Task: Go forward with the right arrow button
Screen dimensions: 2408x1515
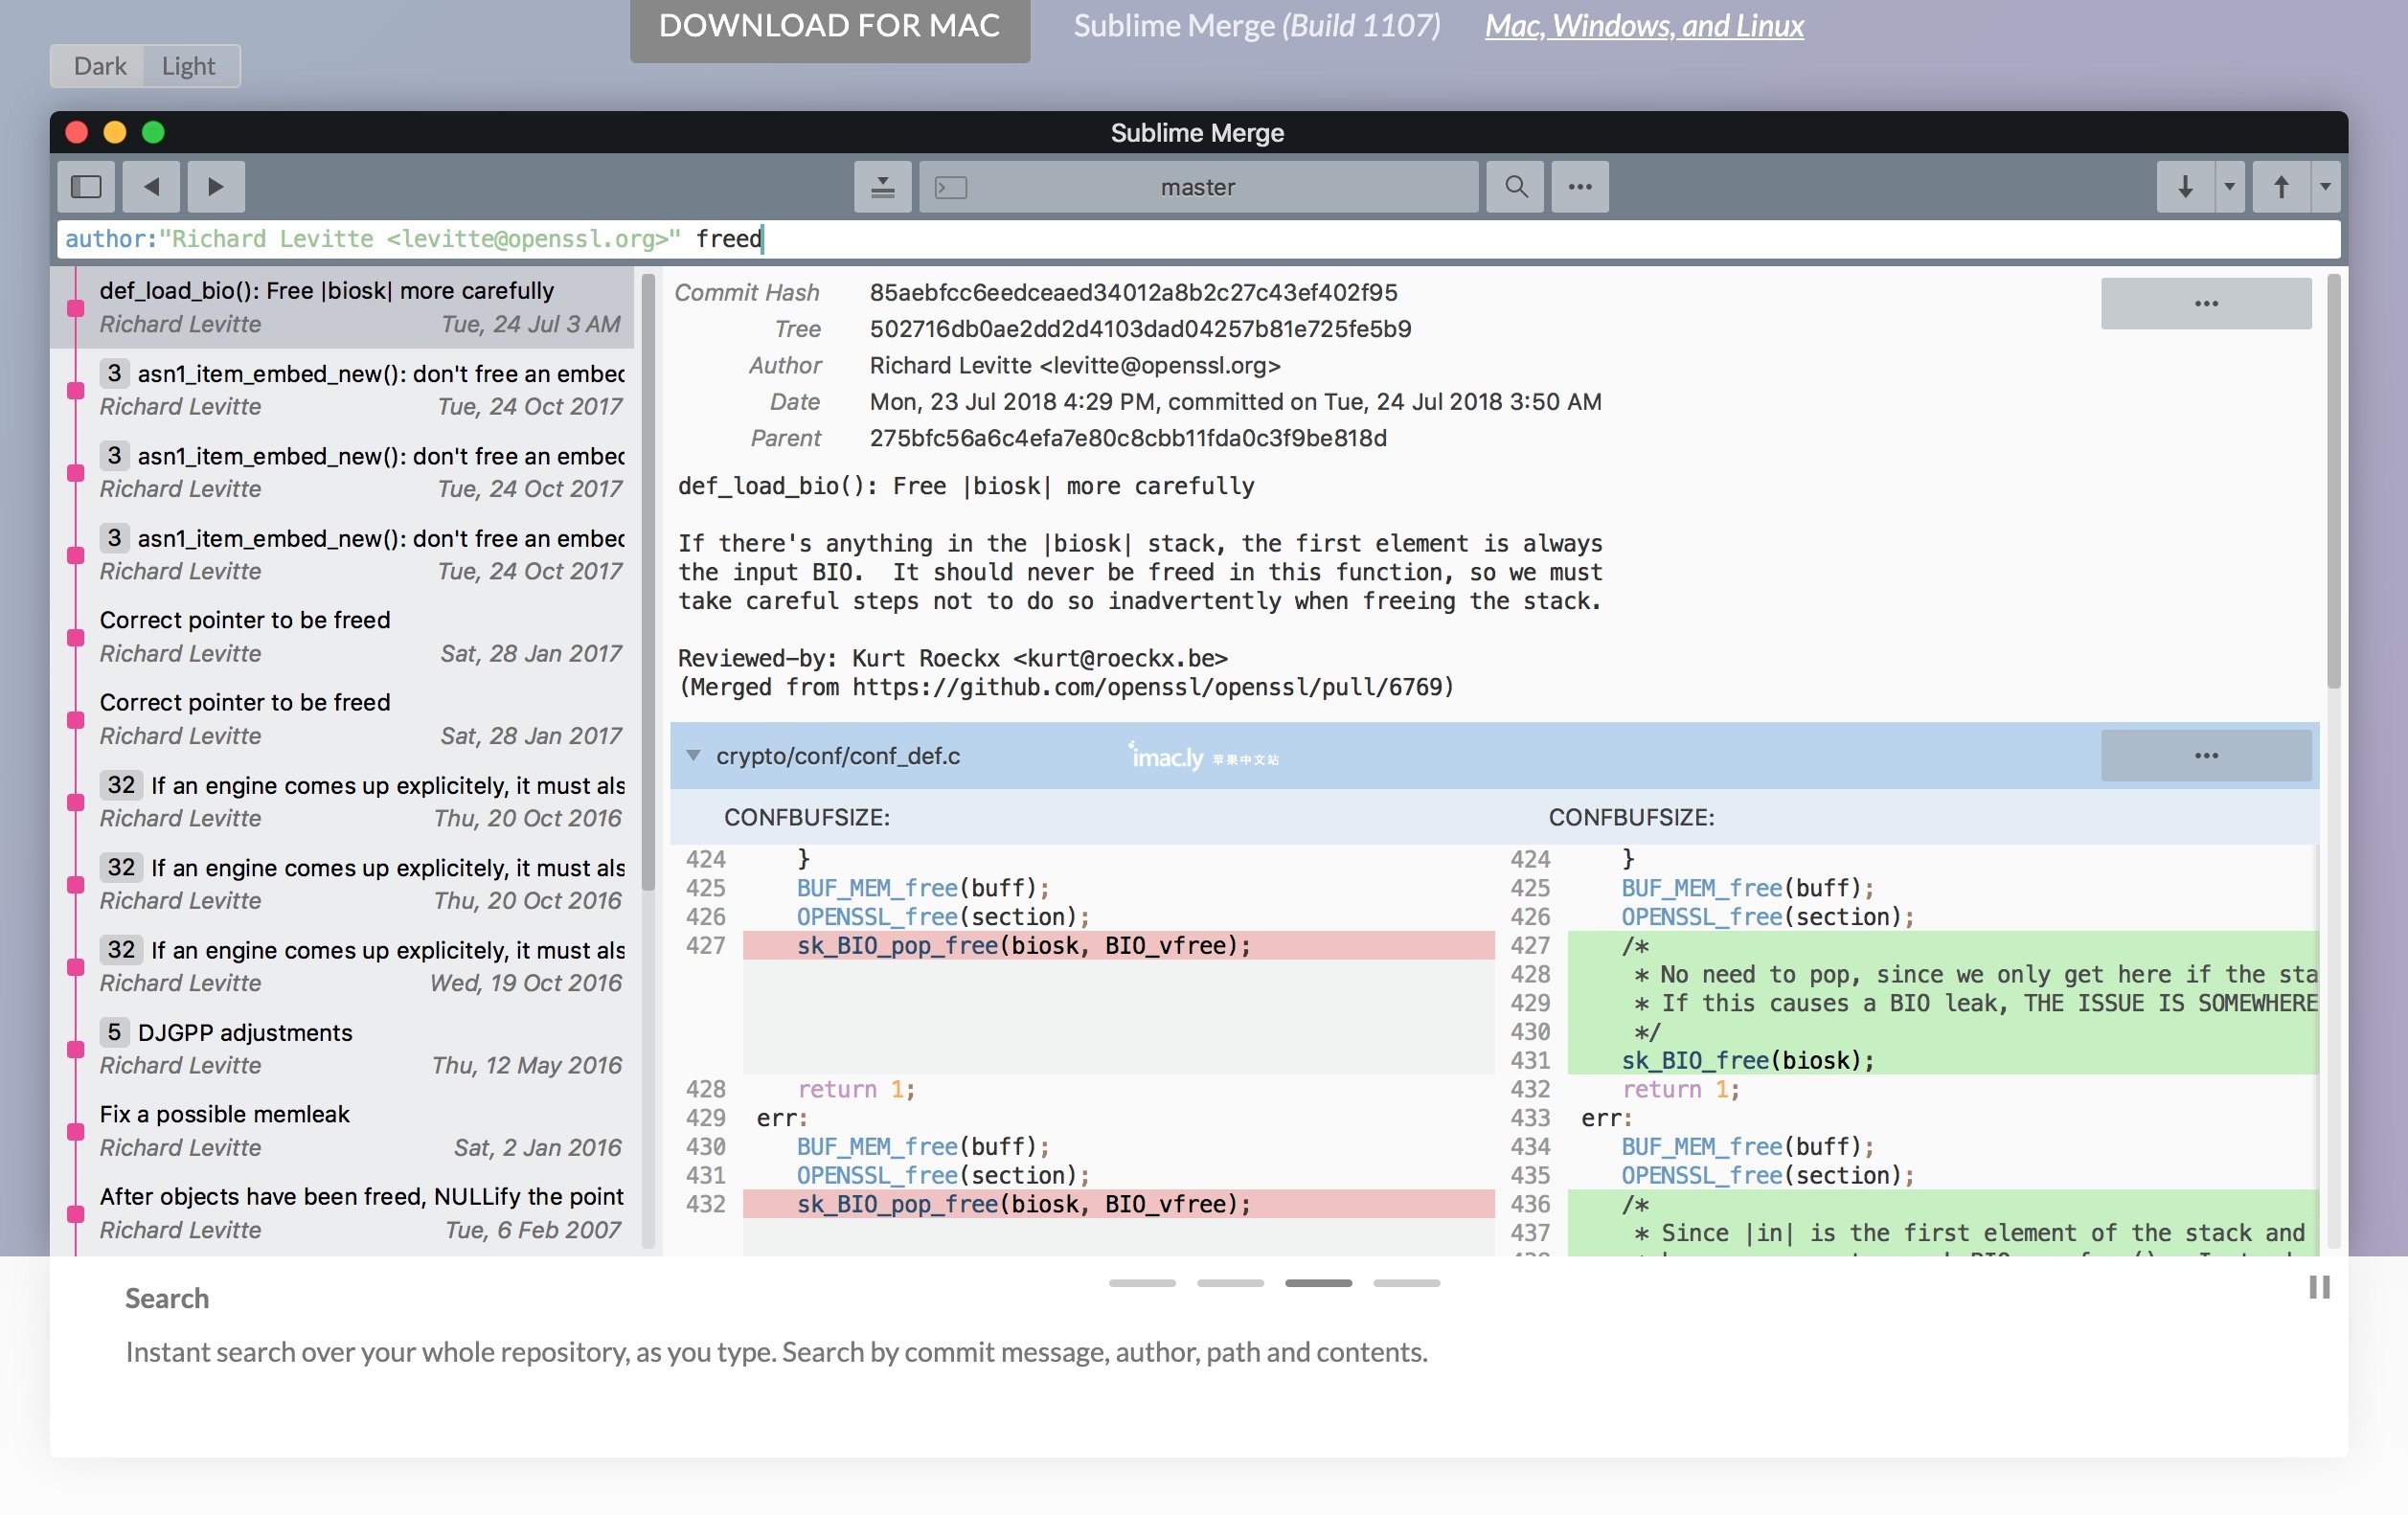Action: [x=216, y=186]
